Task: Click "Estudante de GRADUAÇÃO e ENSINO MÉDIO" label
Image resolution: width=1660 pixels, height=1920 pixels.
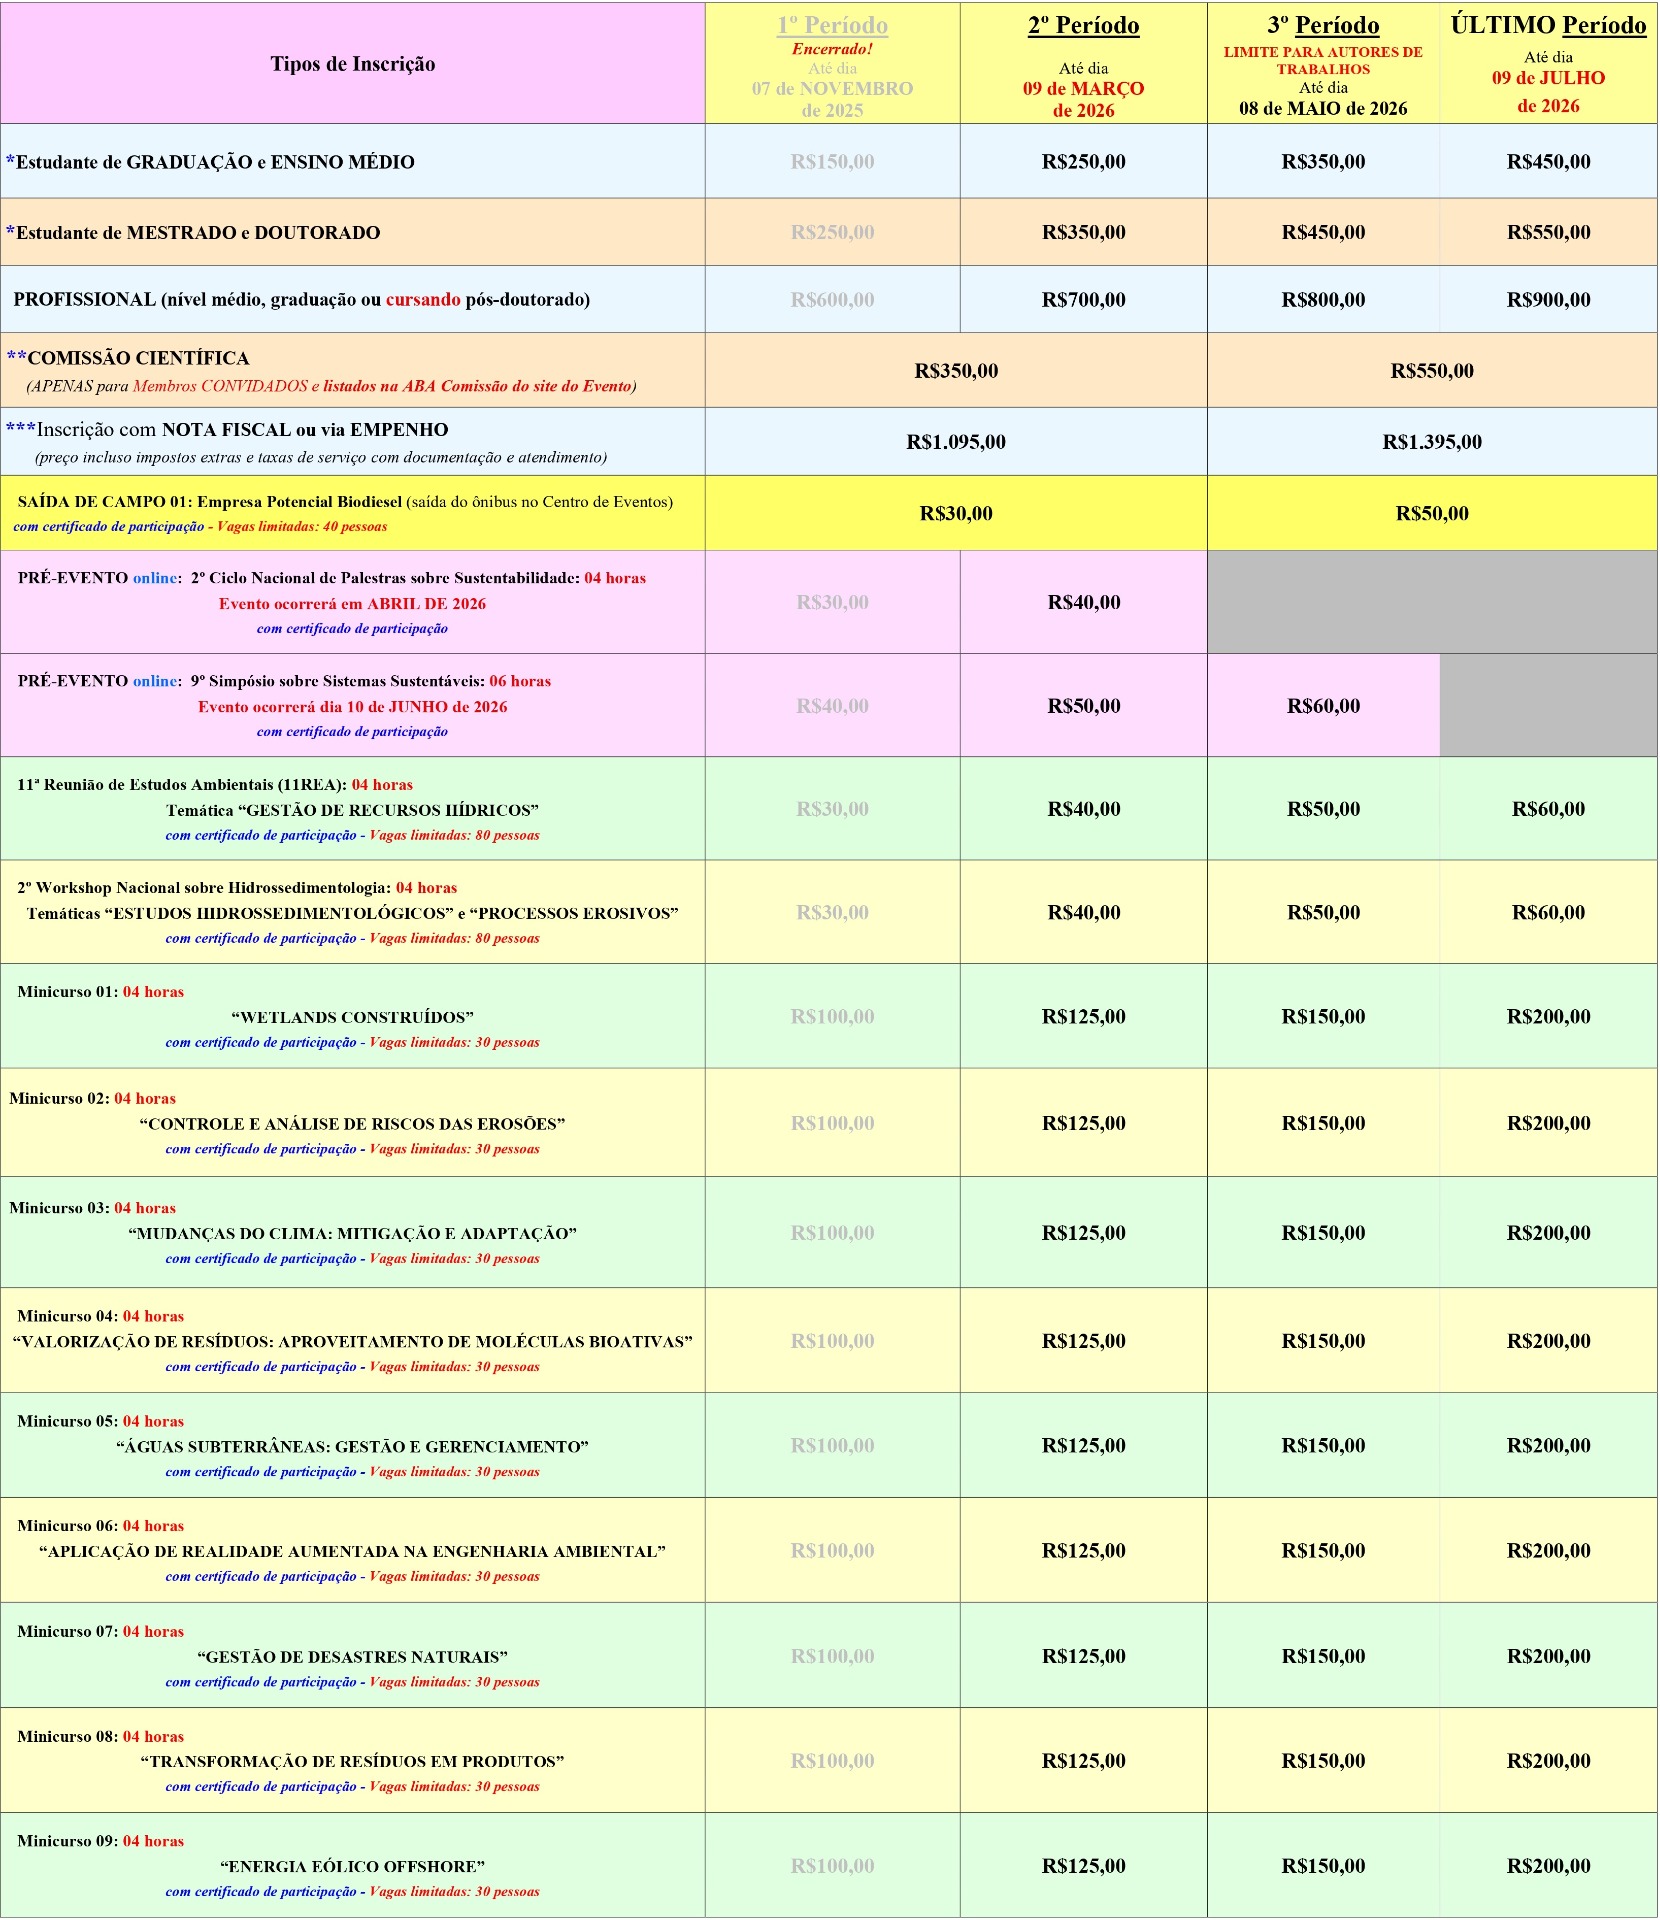Action: (x=215, y=162)
